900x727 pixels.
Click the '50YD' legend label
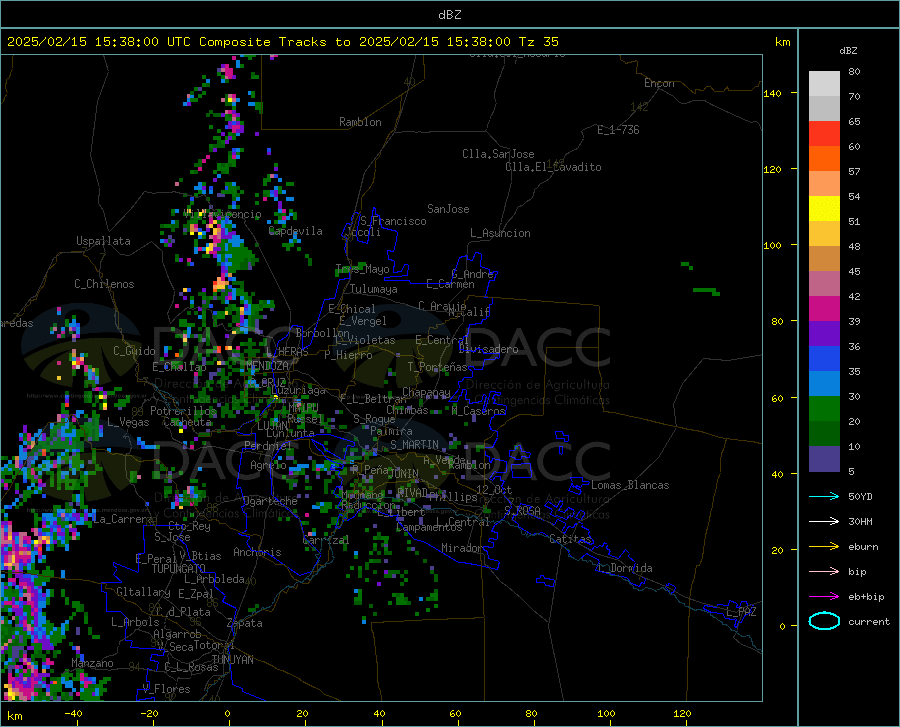(x=860, y=496)
